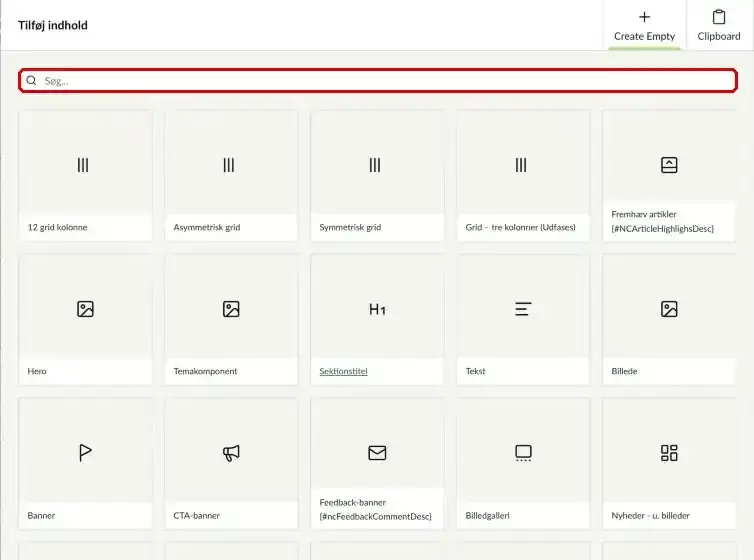Select the Temakomponent image icon
The height and width of the screenshot is (560, 754).
click(x=231, y=309)
